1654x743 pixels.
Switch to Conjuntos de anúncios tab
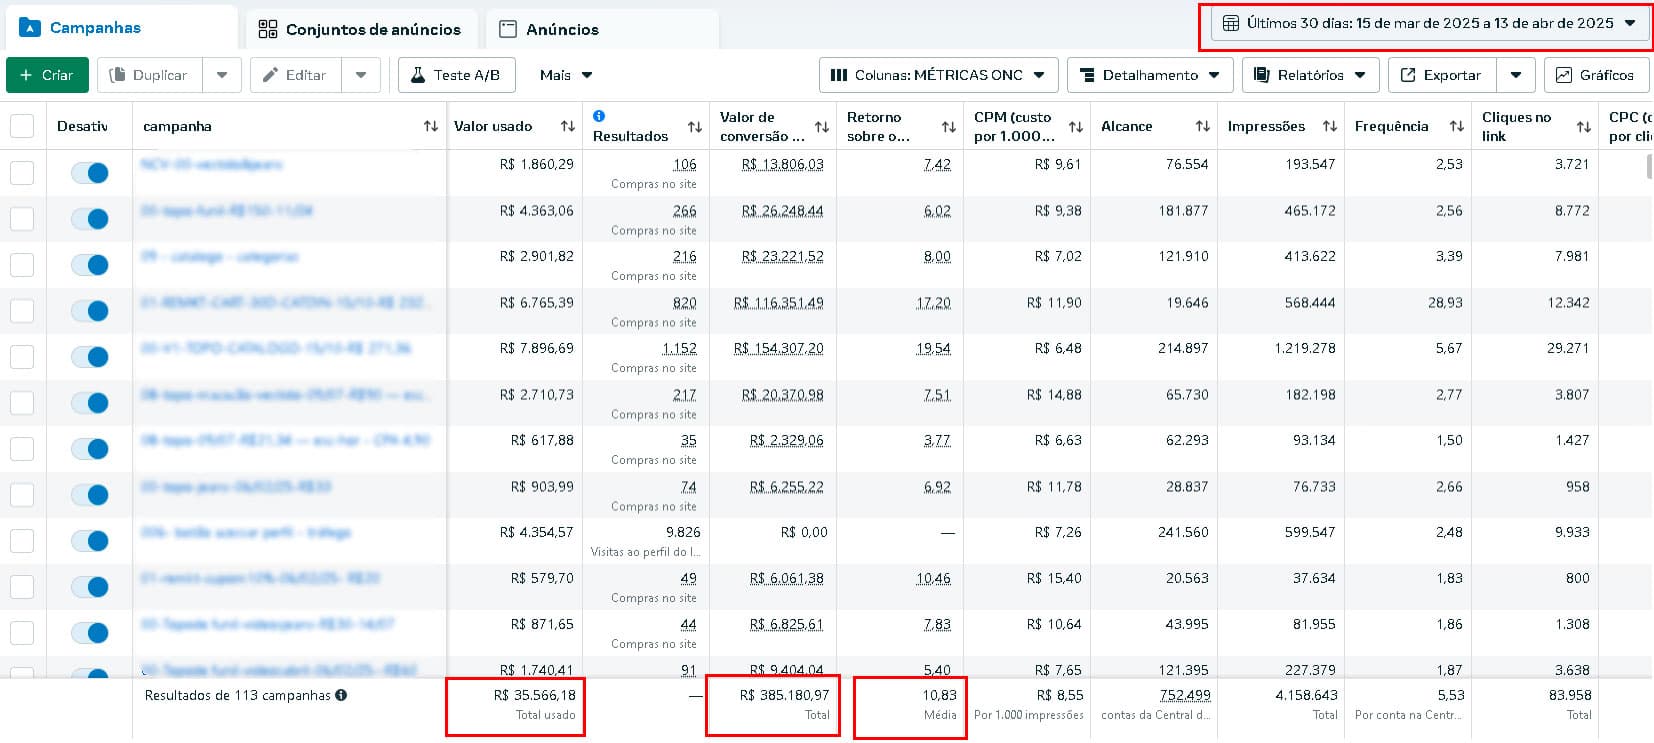pyautogui.click(x=362, y=29)
